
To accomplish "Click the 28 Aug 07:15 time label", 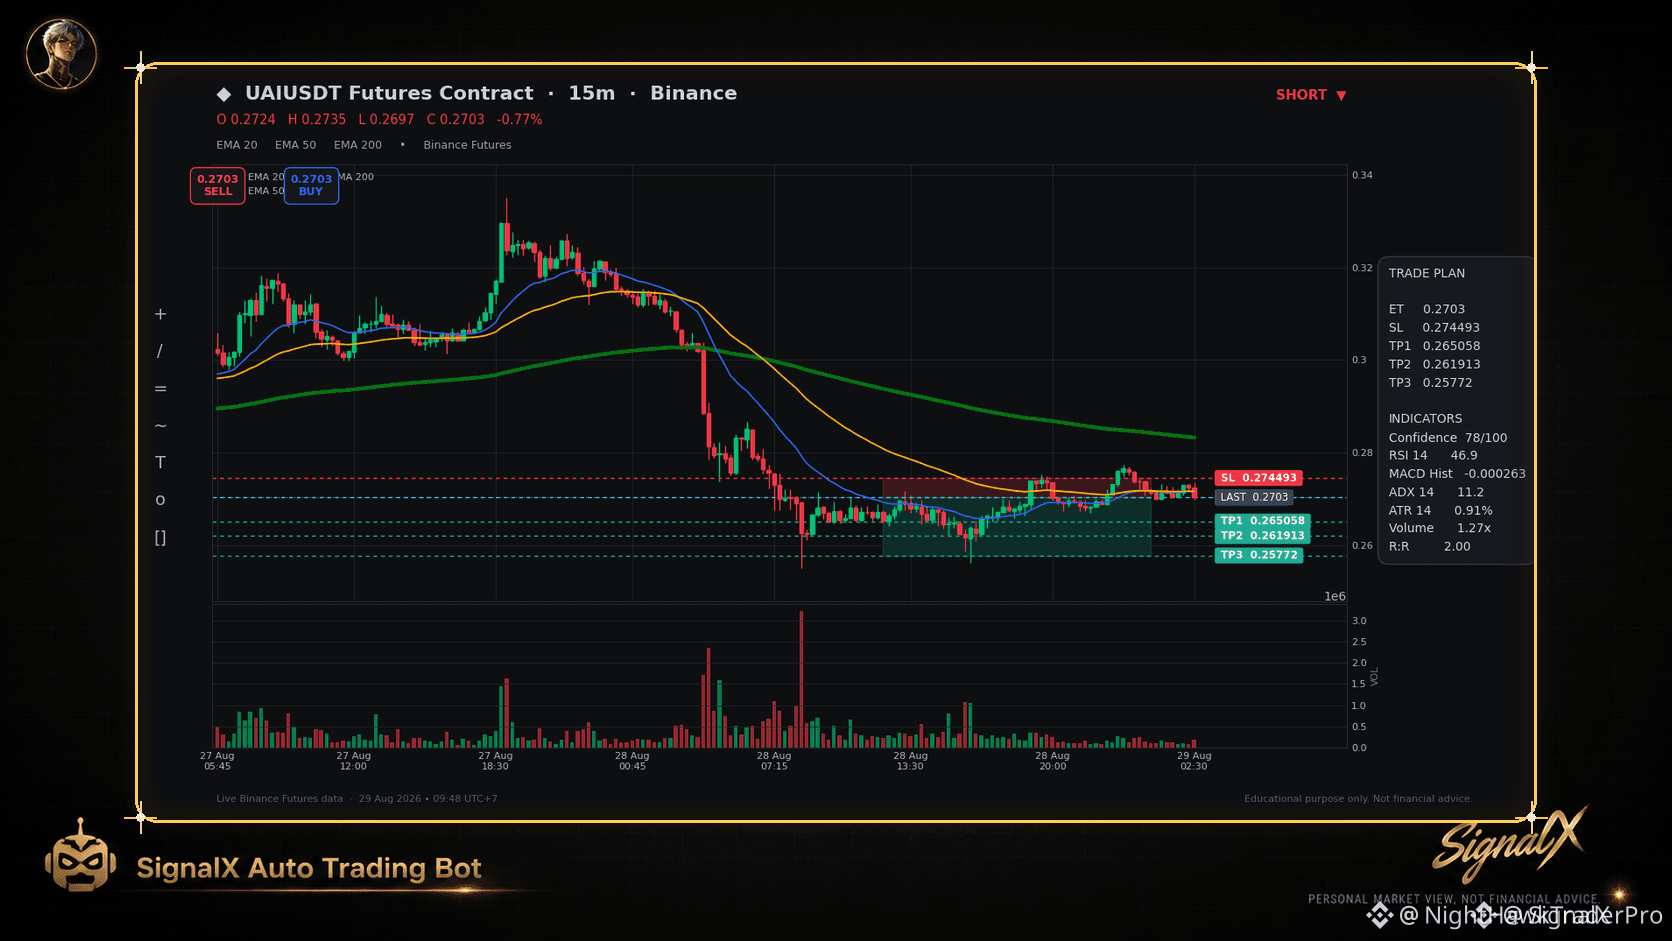I will point(774,761).
